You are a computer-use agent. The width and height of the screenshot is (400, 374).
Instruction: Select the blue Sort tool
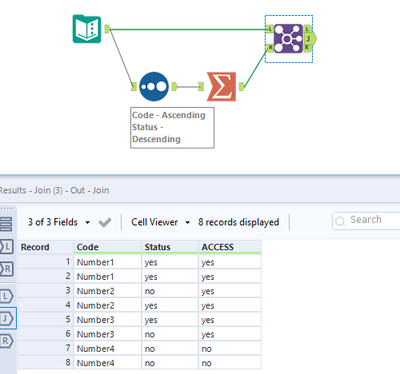point(154,87)
